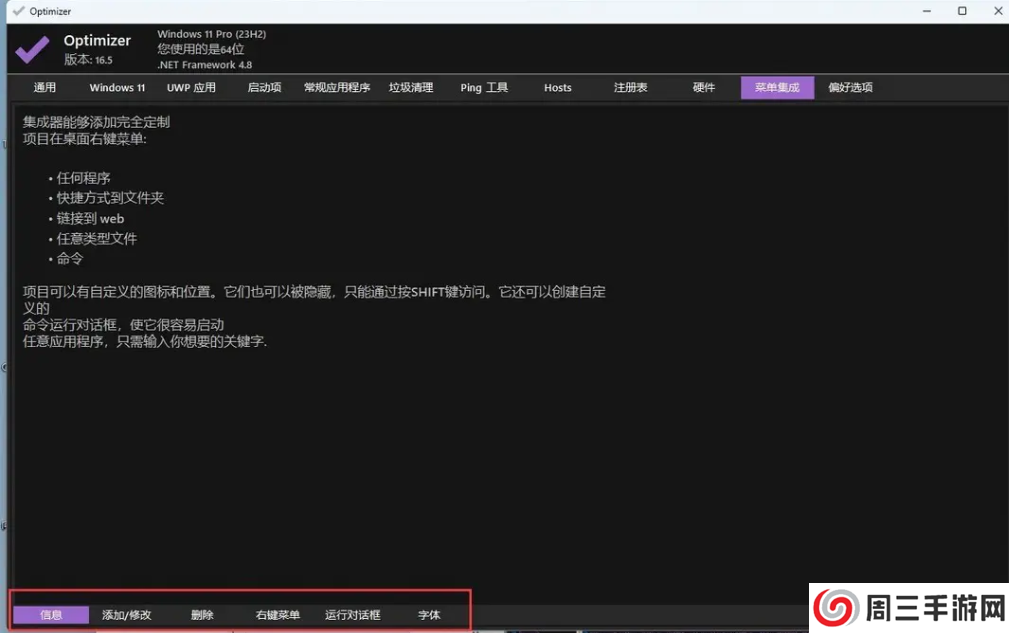Select the 运行对话框 section
The image size is (1009, 633).
353,615
